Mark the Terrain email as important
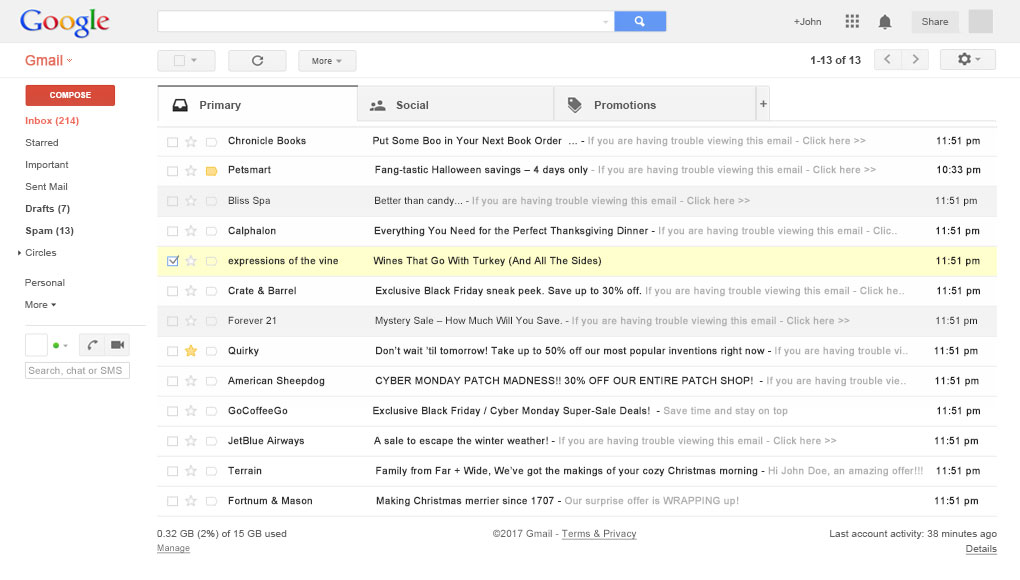Viewport: 1020px width, 580px height. point(211,471)
